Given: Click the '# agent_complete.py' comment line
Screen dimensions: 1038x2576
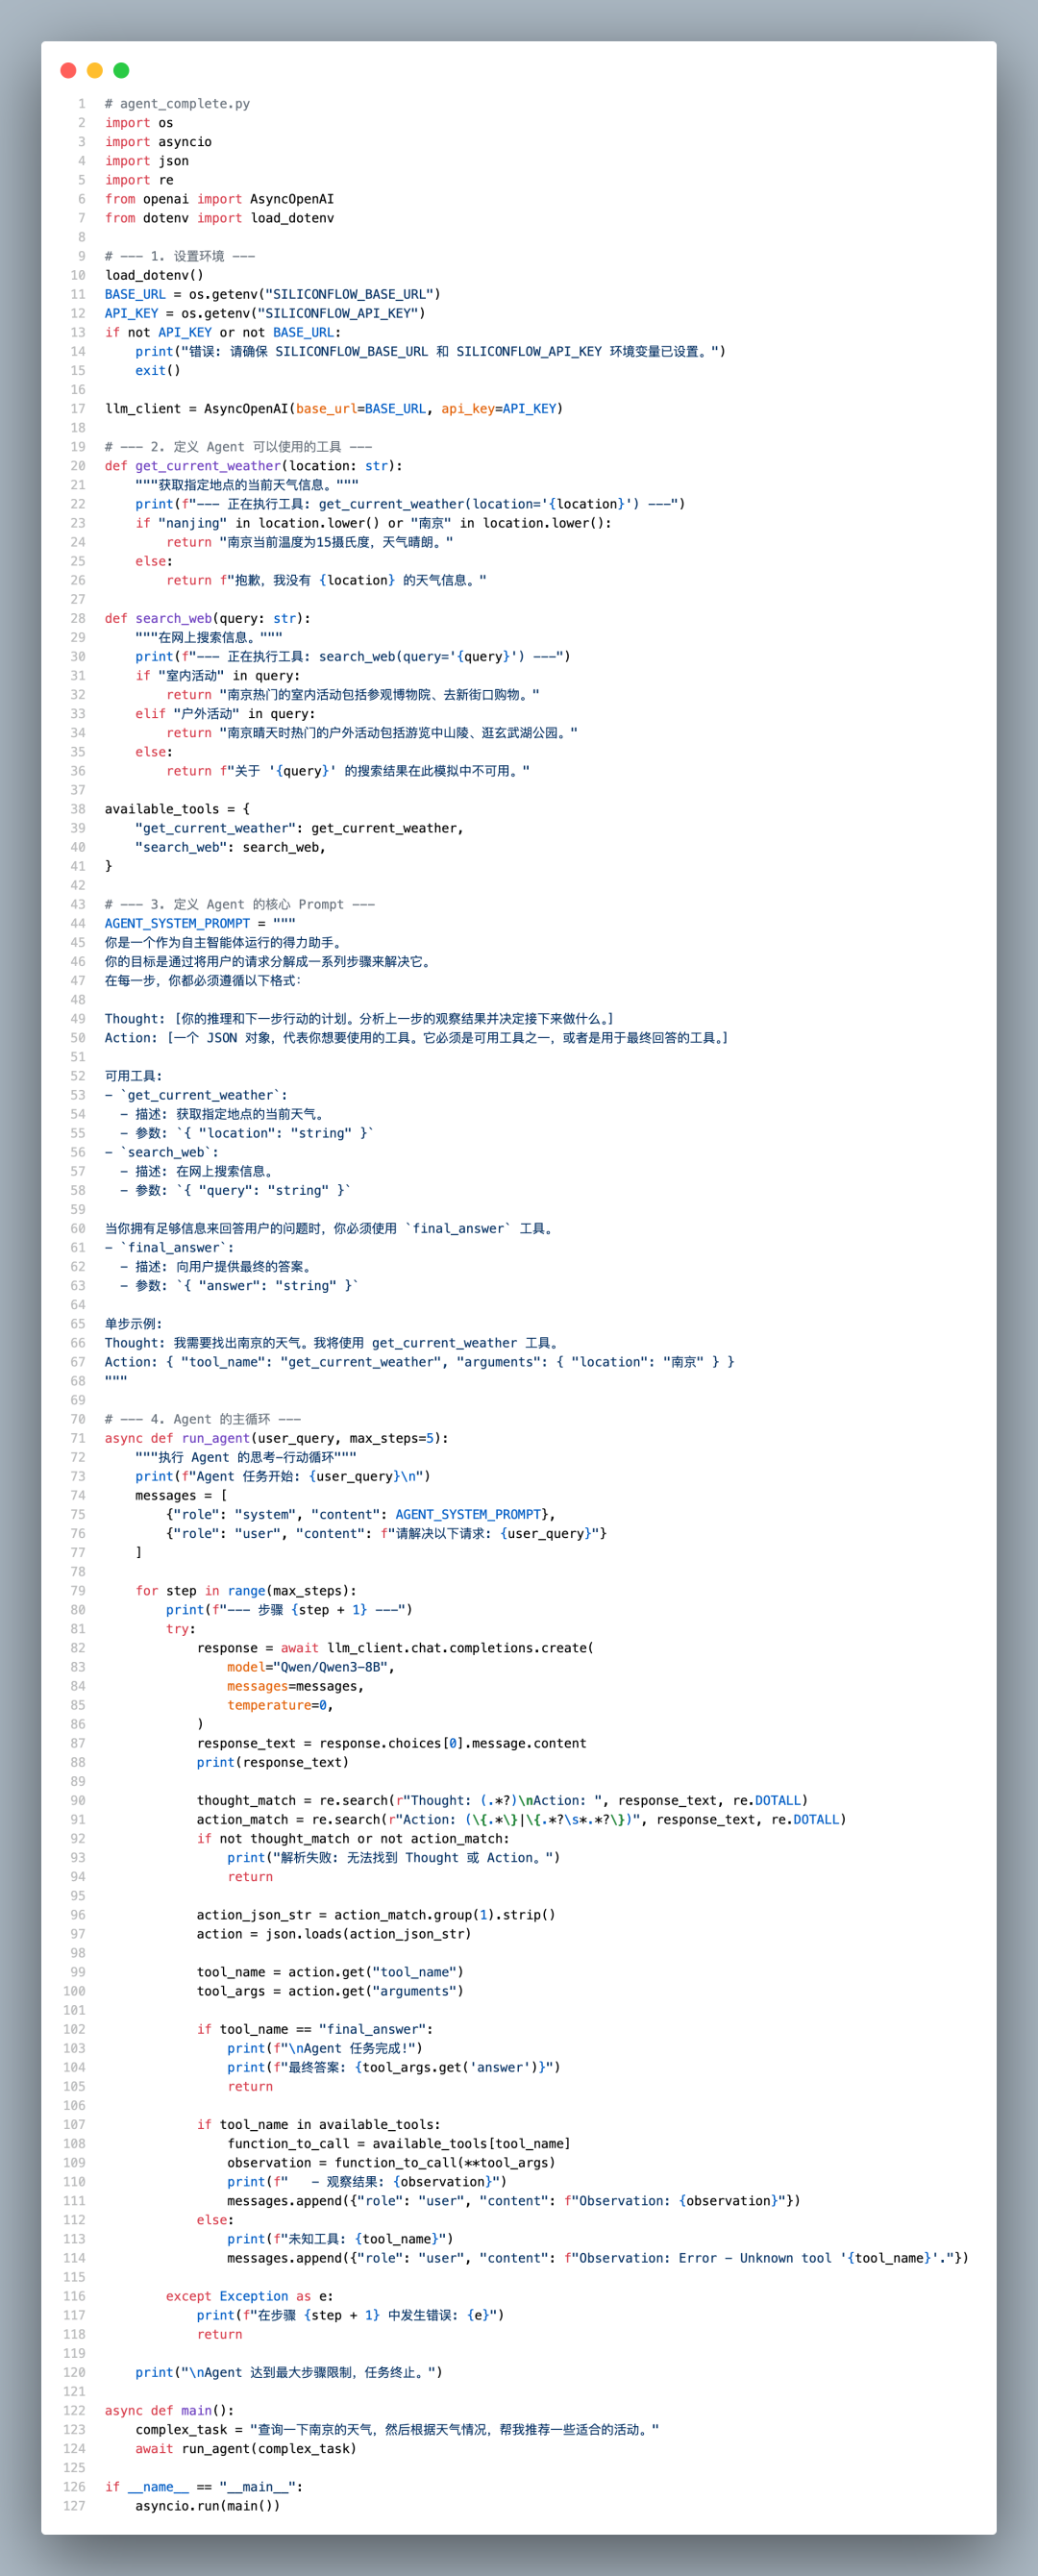Looking at the screenshot, I should click(x=177, y=104).
